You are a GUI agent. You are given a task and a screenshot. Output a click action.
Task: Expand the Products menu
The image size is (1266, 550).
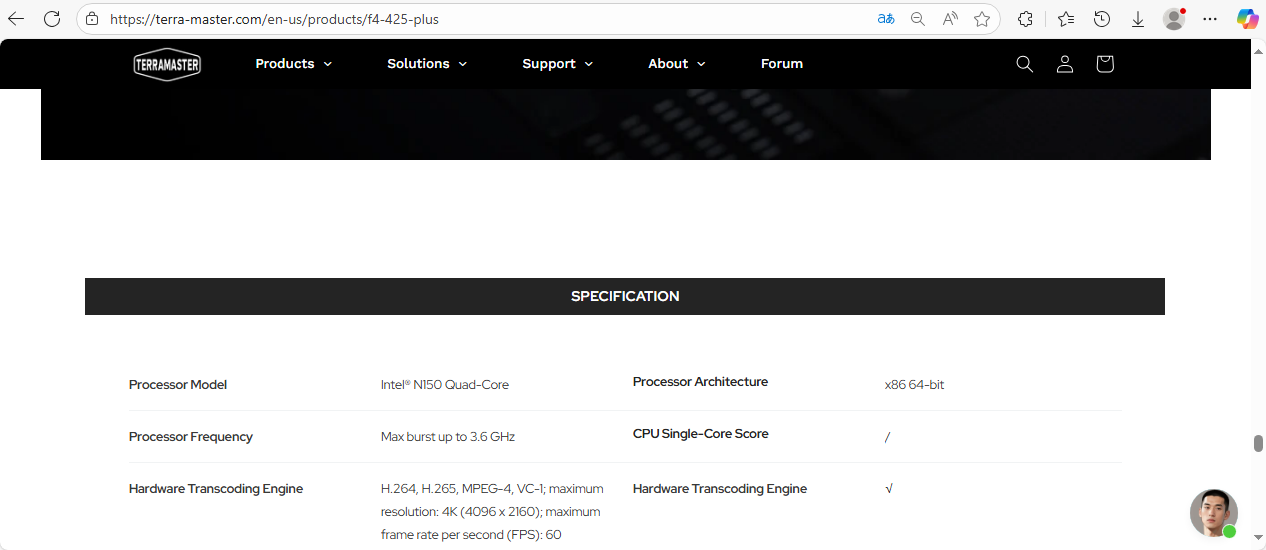(294, 64)
